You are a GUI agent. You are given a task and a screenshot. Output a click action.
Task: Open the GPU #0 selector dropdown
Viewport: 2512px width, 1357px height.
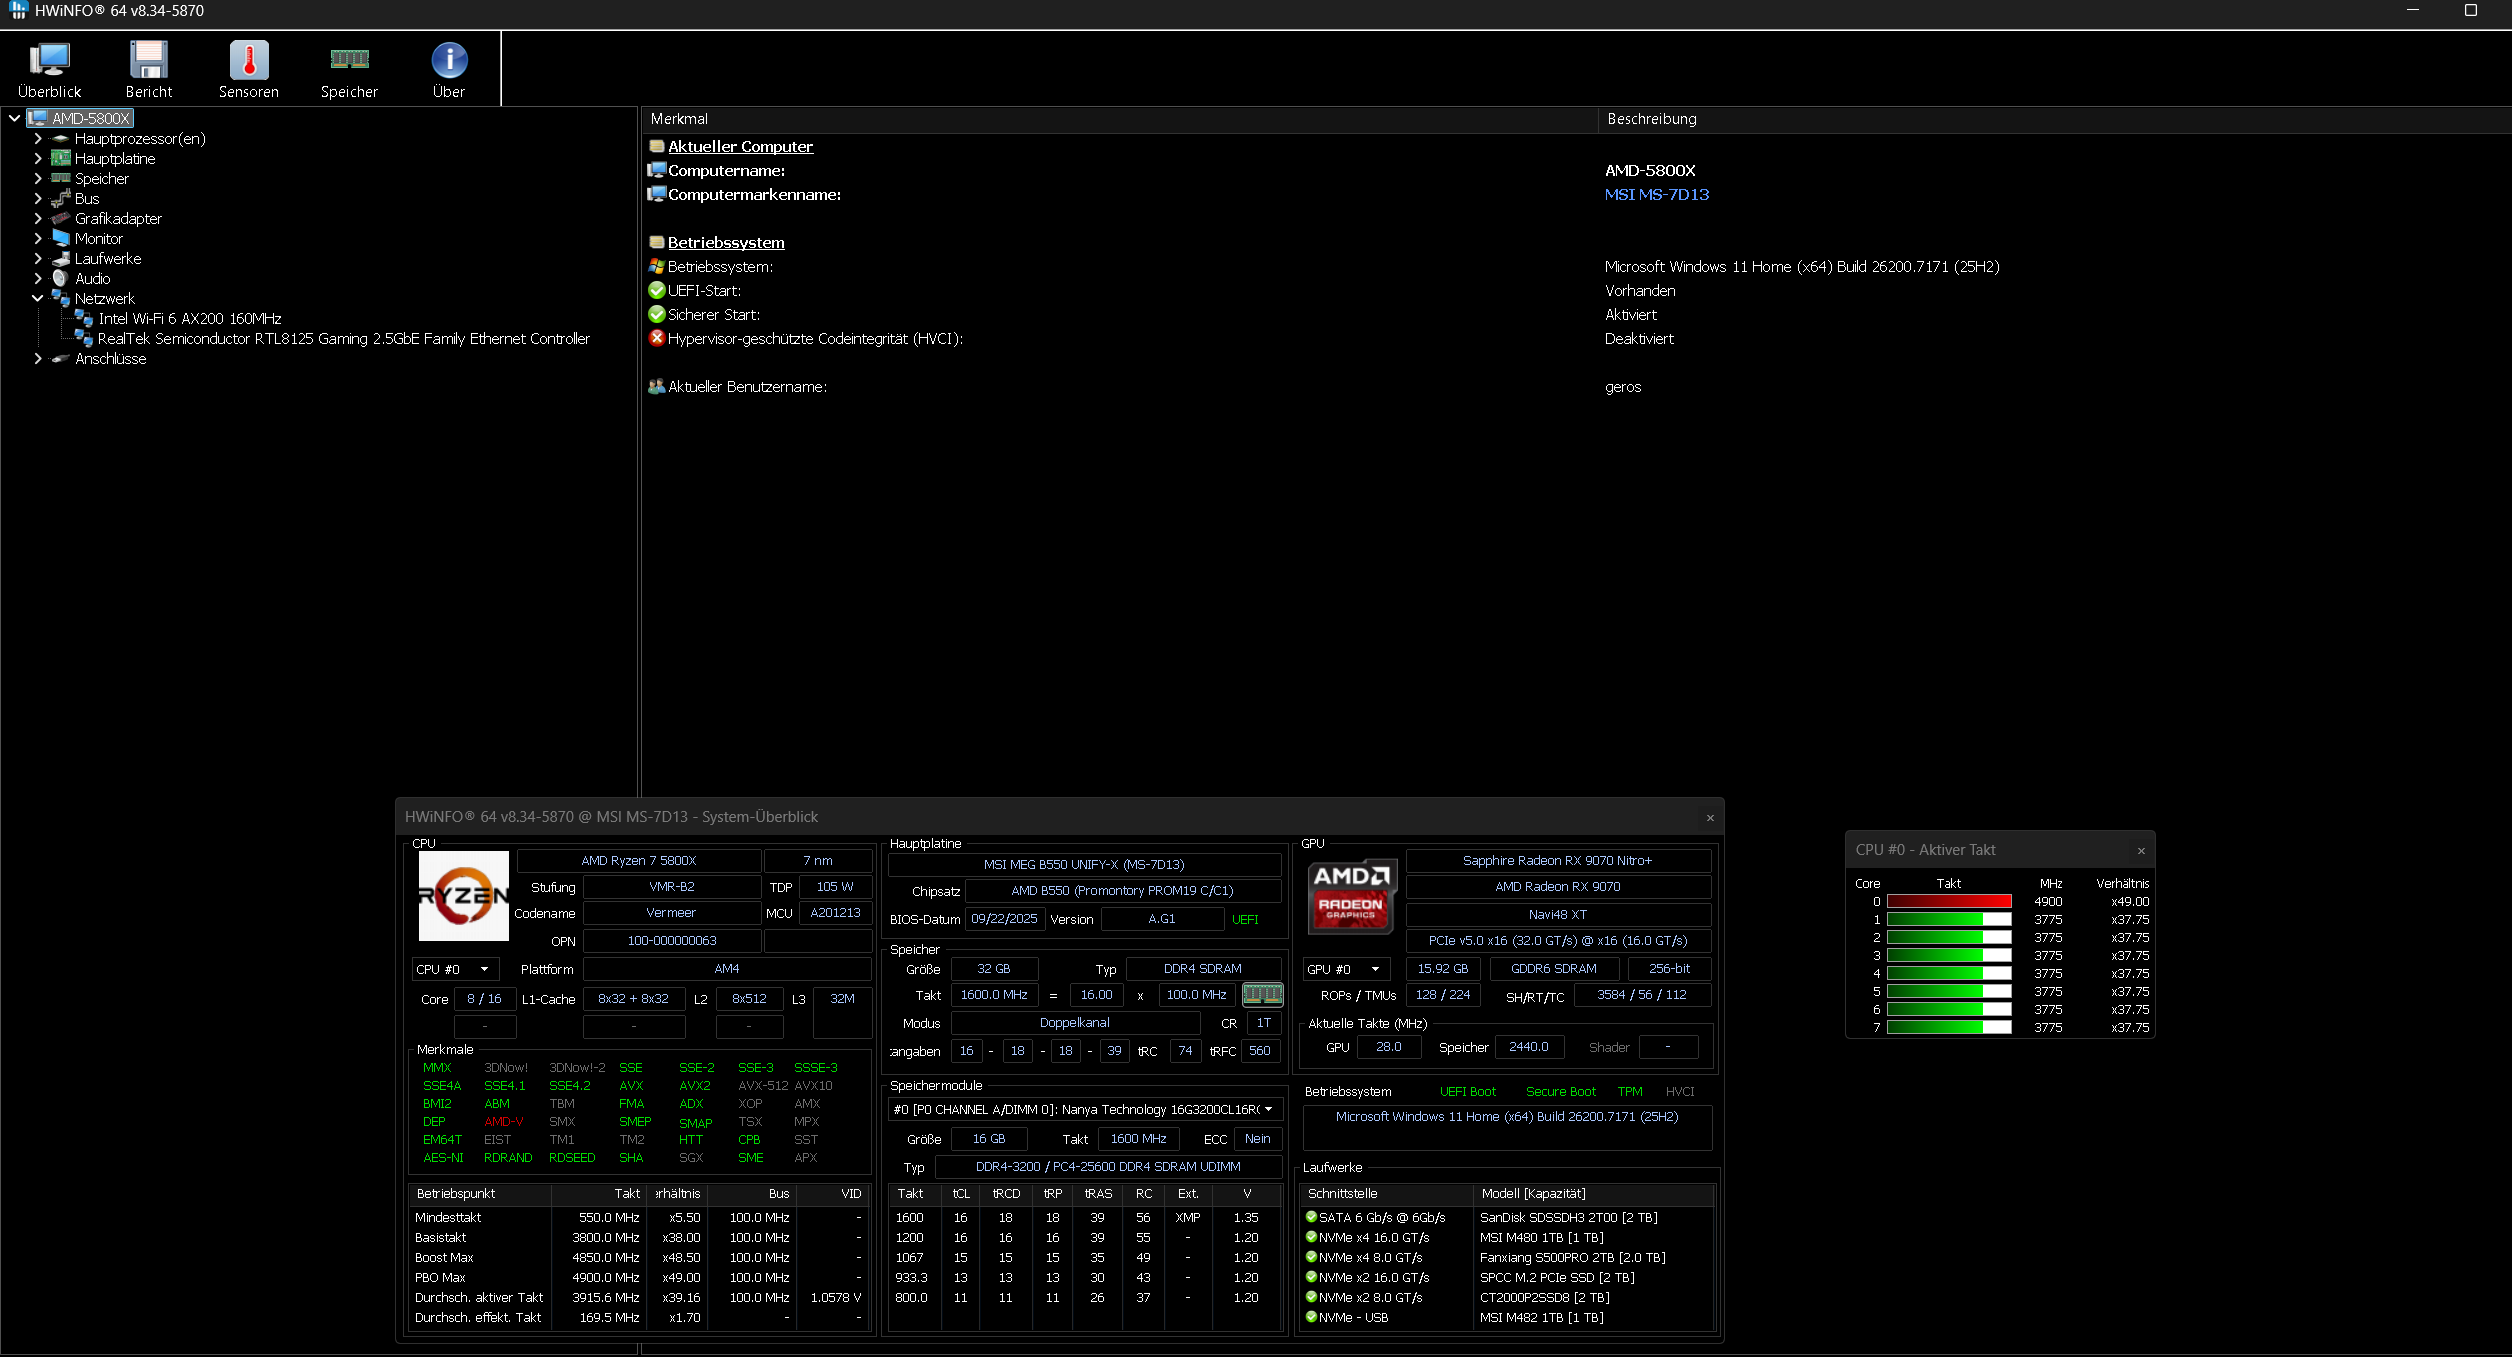point(1346,969)
